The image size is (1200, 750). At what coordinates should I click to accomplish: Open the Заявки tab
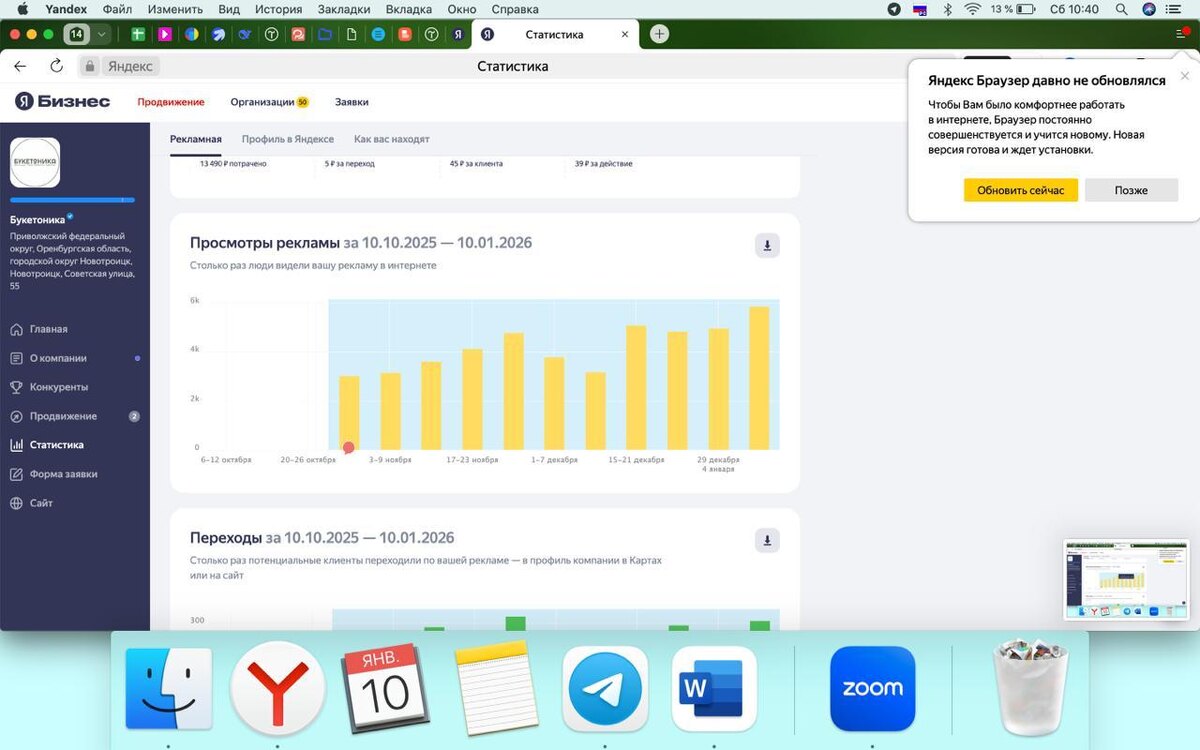(352, 102)
